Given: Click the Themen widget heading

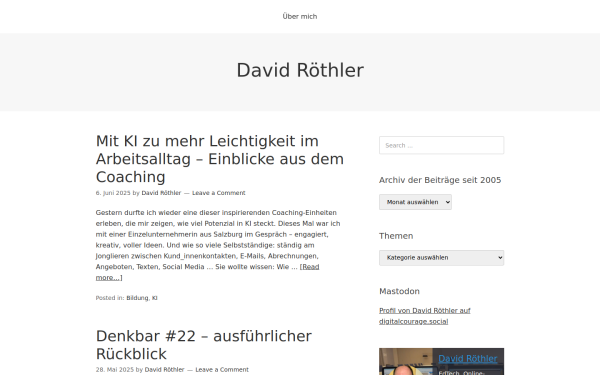Looking at the screenshot, I should click(396, 236).
